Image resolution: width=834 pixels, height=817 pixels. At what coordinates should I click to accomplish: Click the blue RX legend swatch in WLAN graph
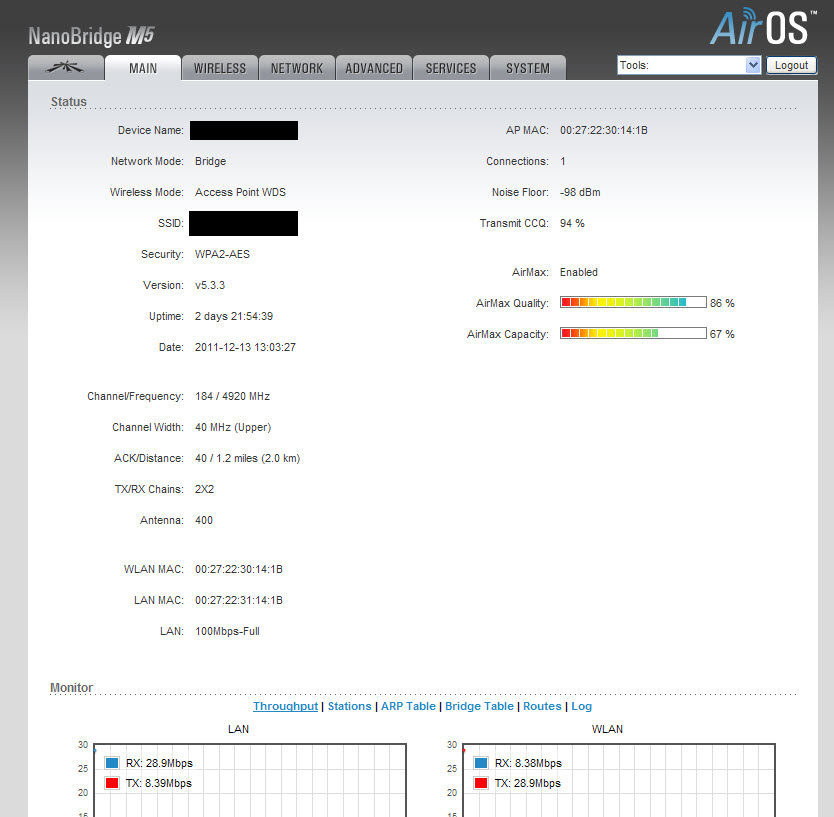click(481, 763)
